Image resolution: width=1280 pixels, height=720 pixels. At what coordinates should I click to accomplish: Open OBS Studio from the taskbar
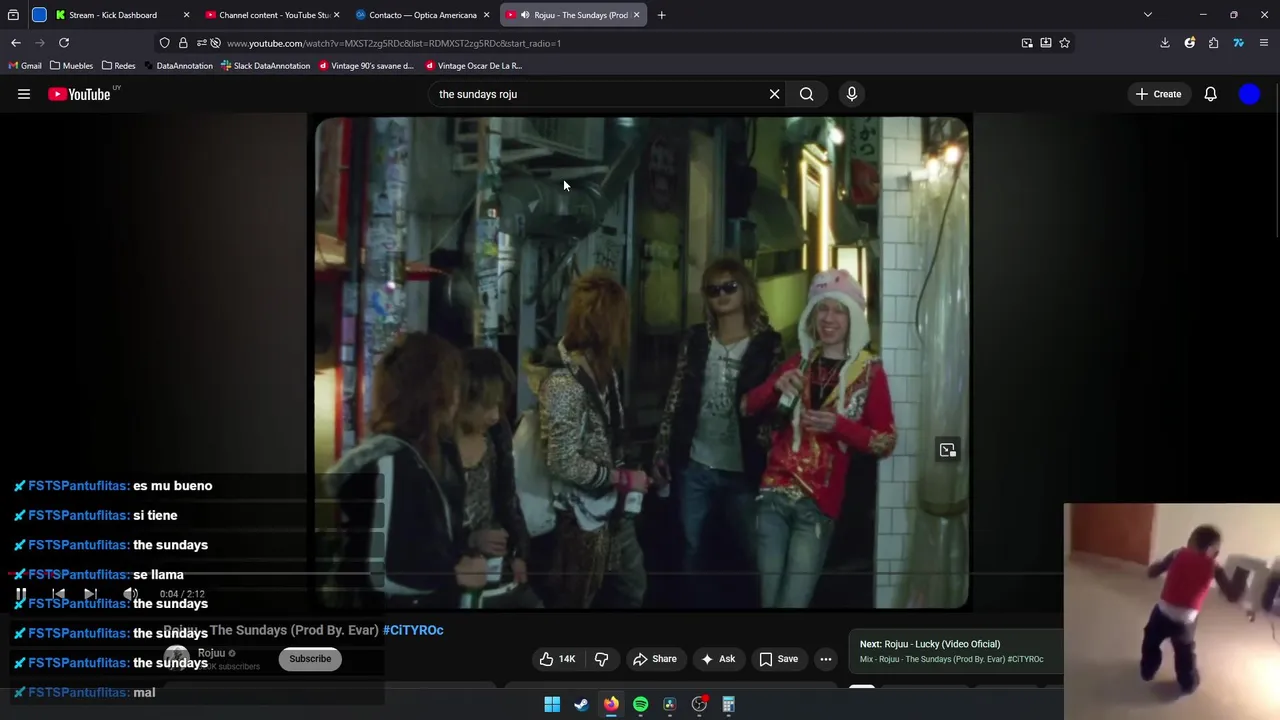pos(699,704)
